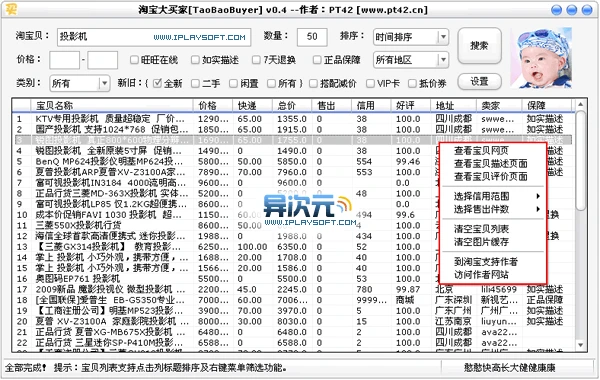Click the scrollbar down arrow

580,345
